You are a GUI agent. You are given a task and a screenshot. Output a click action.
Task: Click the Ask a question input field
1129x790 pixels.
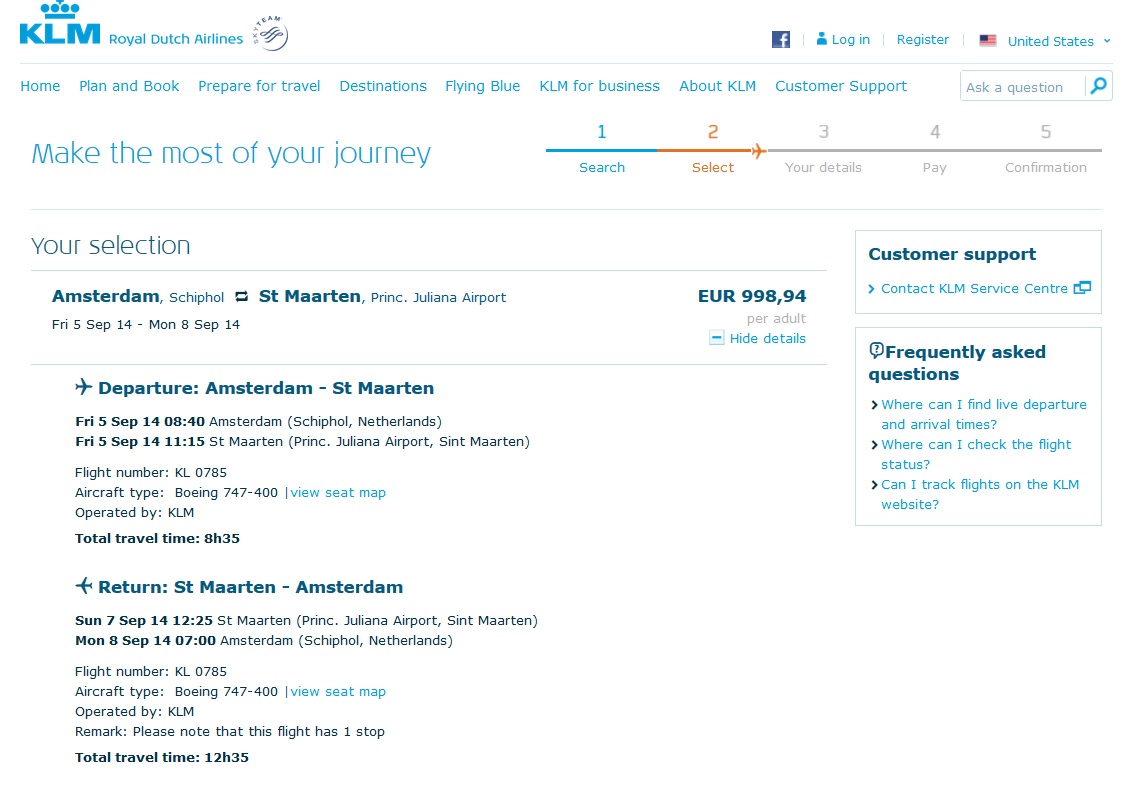click(1022, 87)
